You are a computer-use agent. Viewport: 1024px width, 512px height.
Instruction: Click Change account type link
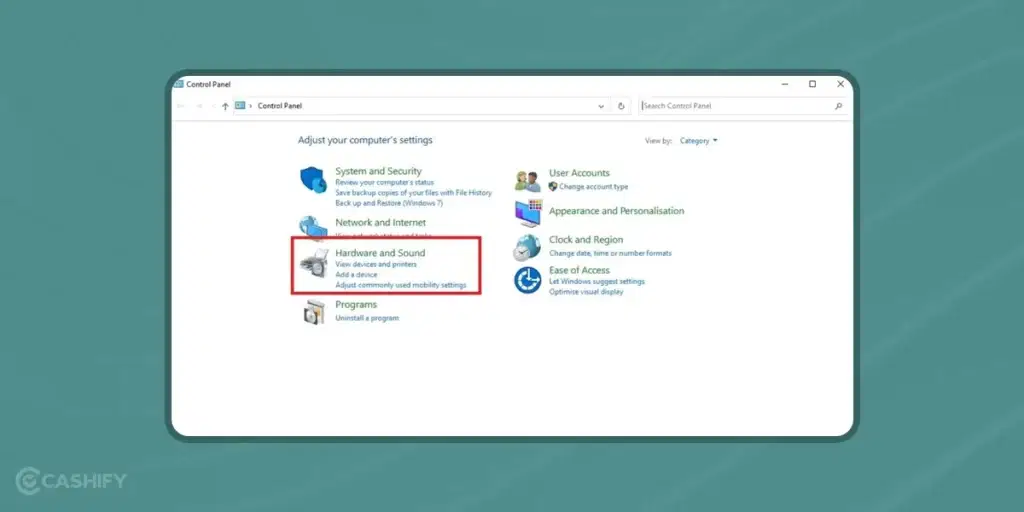[593, 187]
